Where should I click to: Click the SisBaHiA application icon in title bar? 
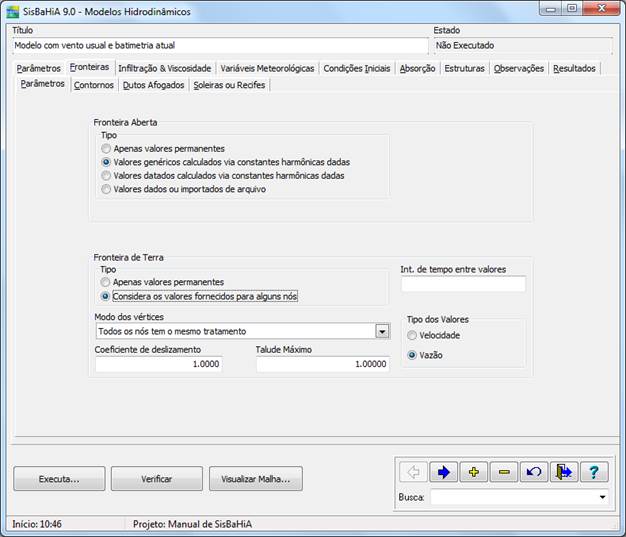click(x=12, y=12)
